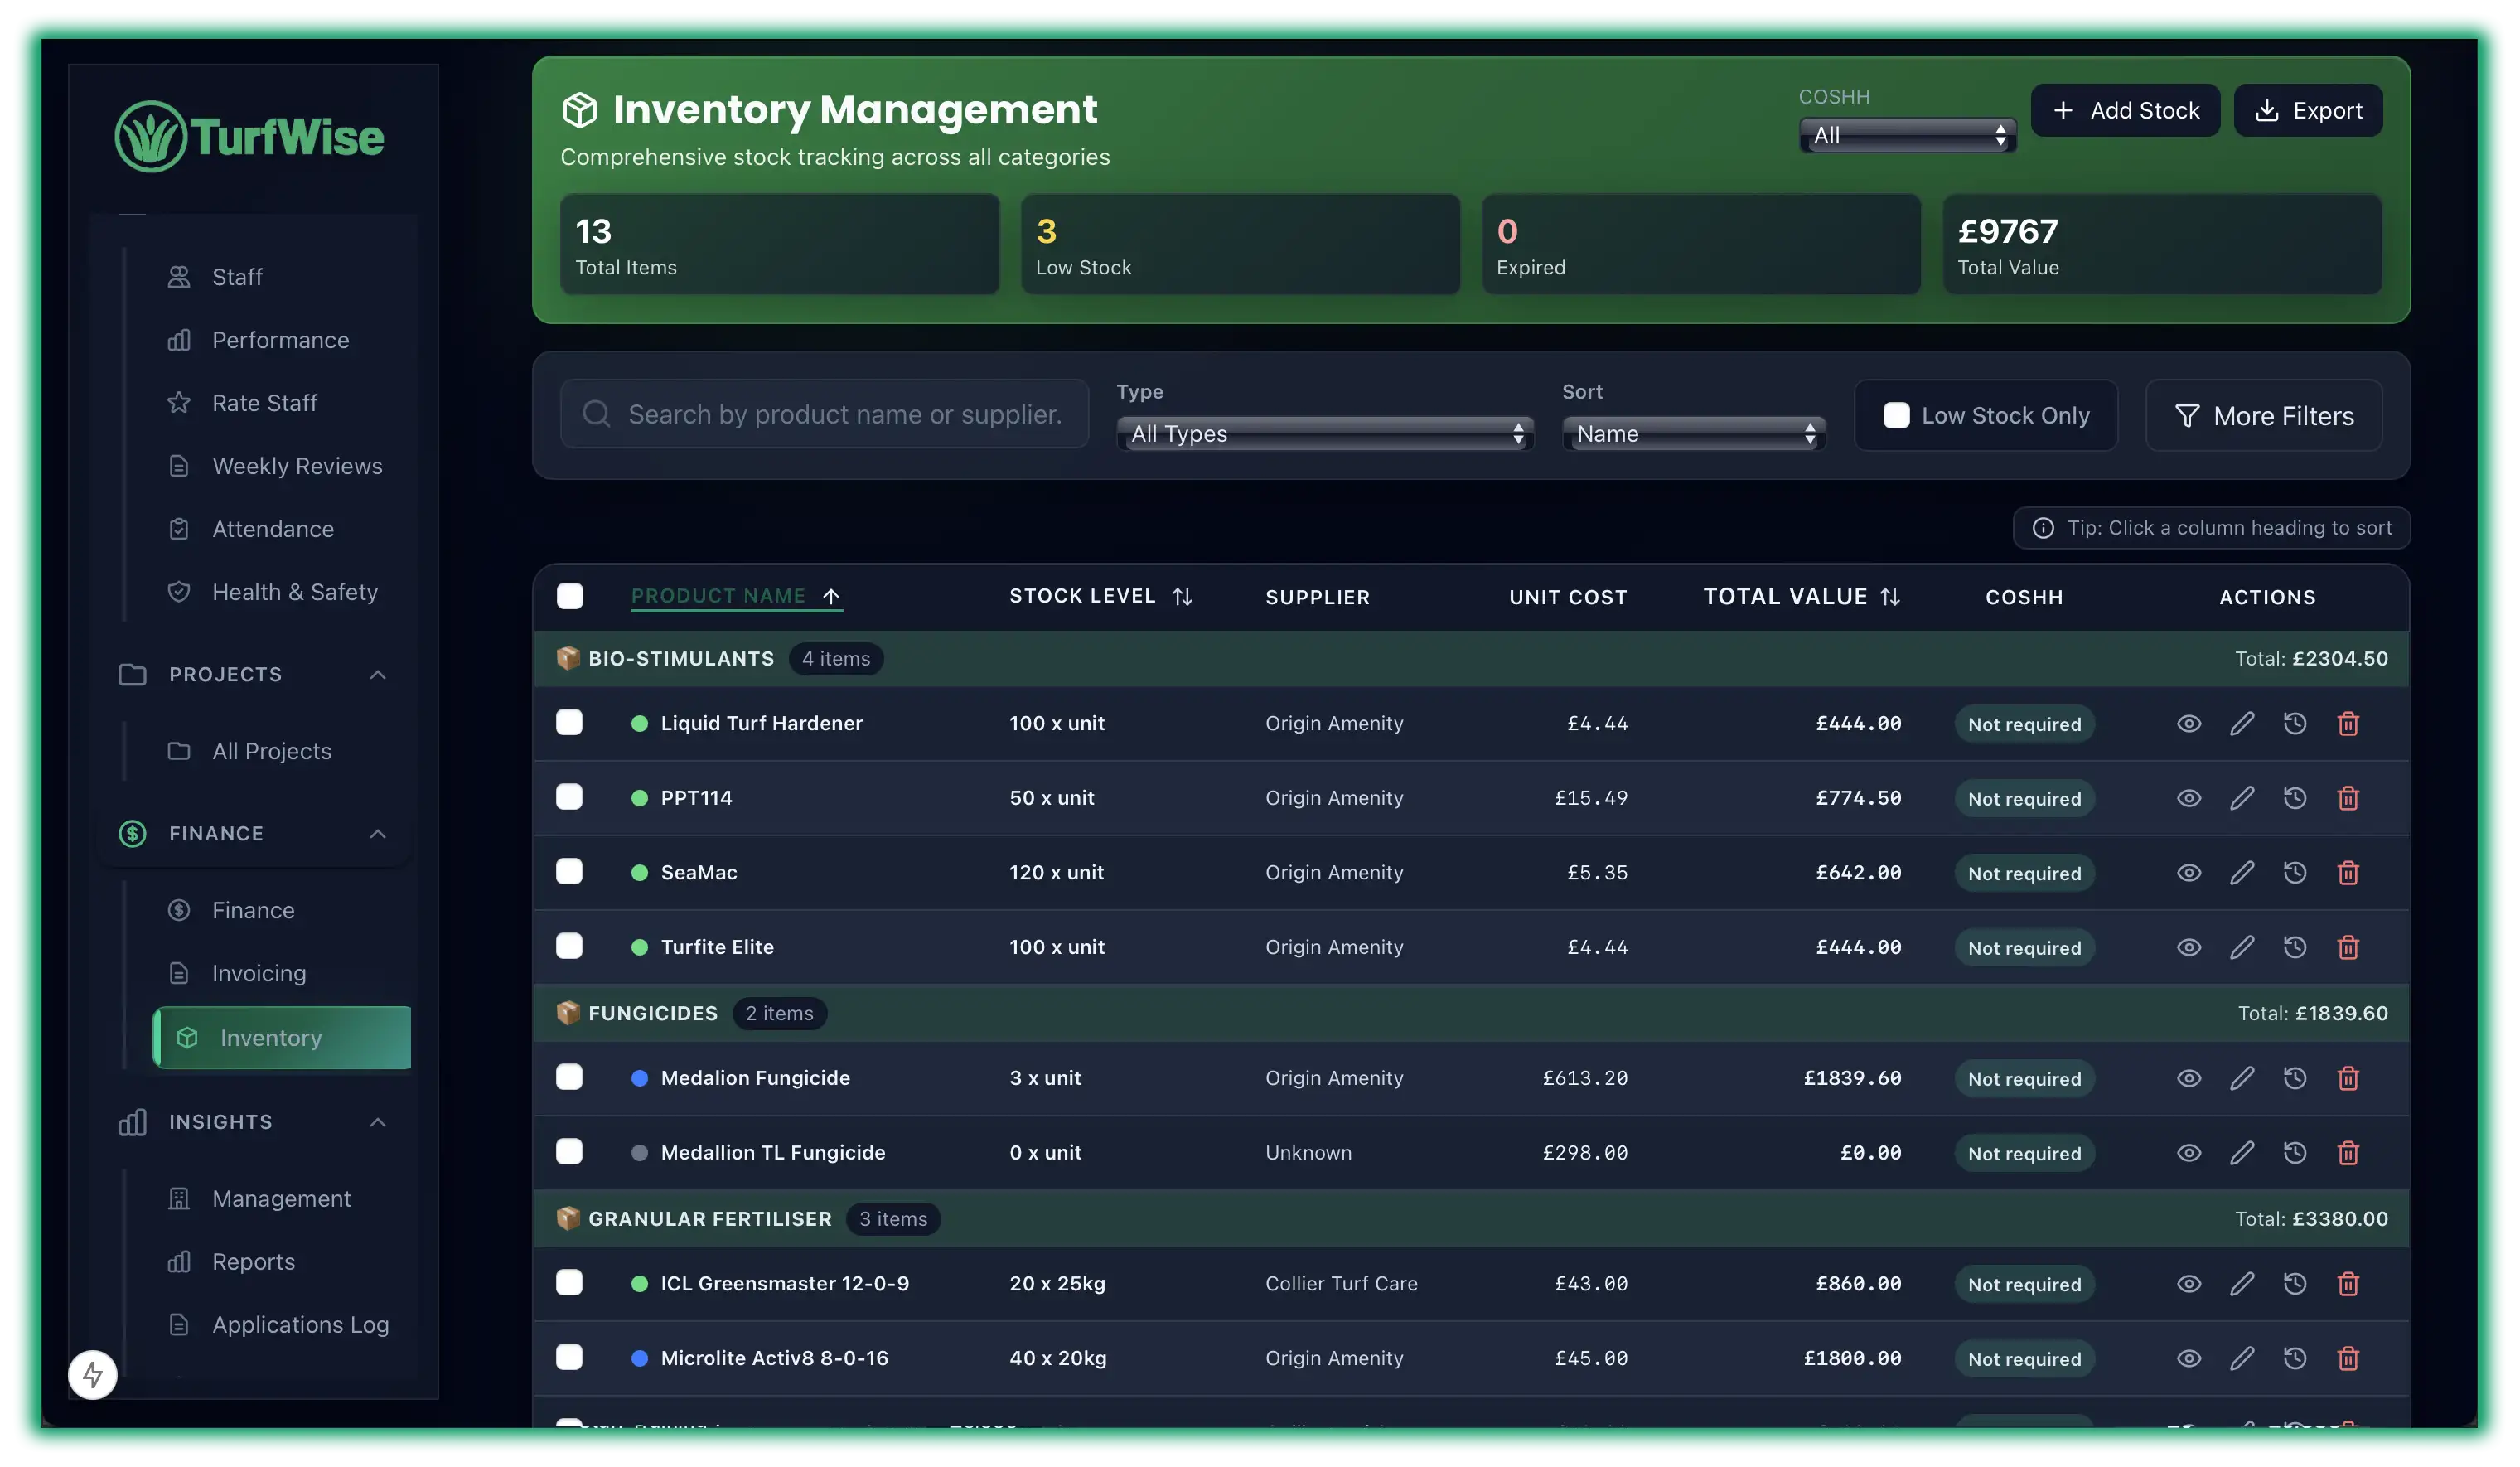Open the COSHH filter dropdown

tap(1906, 135)
